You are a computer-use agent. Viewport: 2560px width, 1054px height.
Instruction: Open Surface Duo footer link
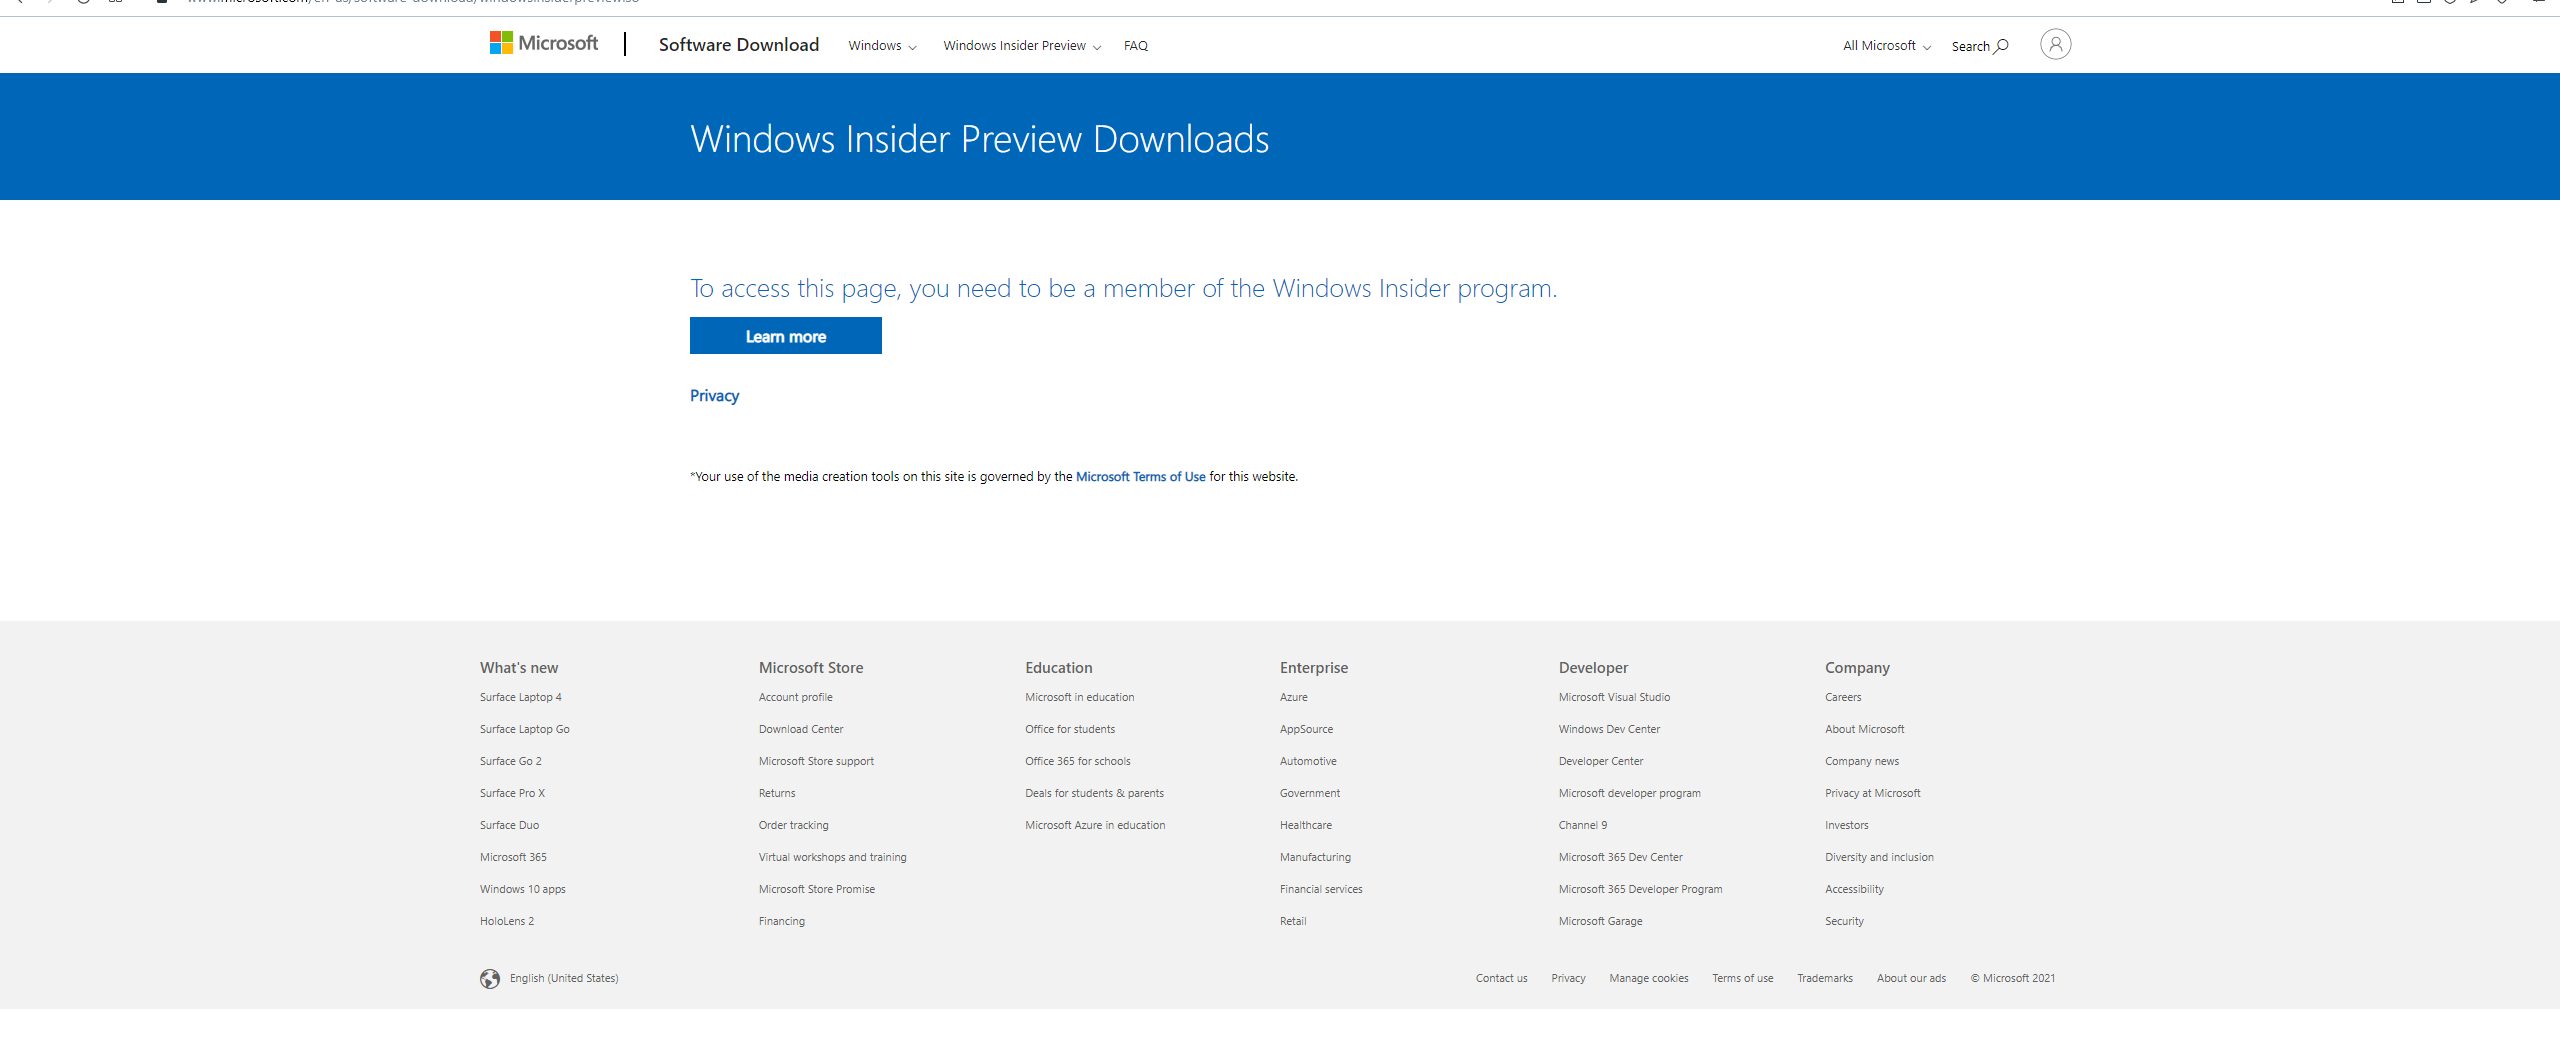(510, 826)
